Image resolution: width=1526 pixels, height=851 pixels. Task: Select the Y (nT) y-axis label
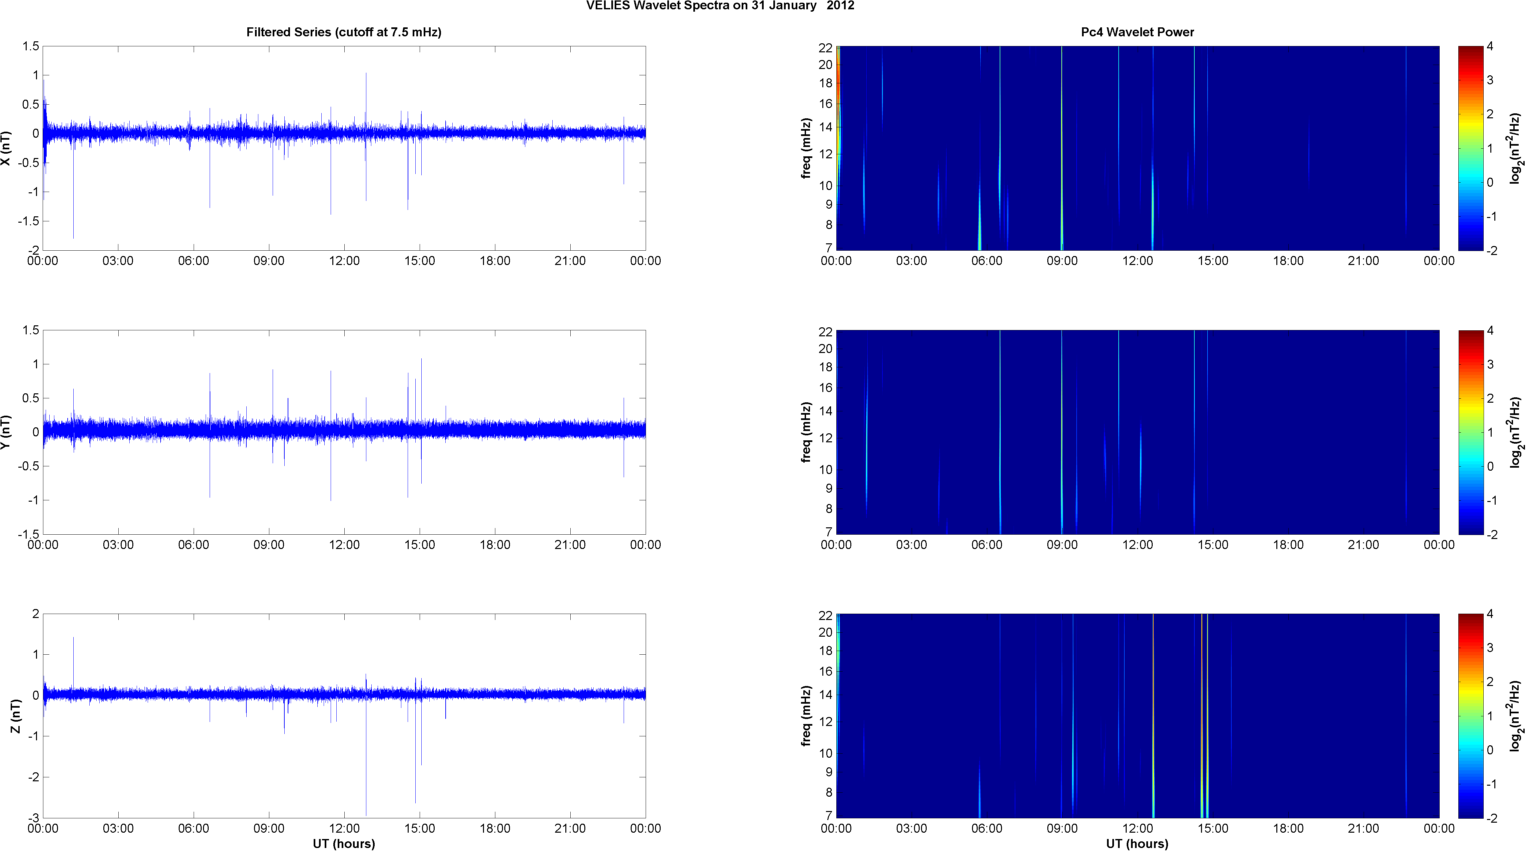tap(6, 432)
